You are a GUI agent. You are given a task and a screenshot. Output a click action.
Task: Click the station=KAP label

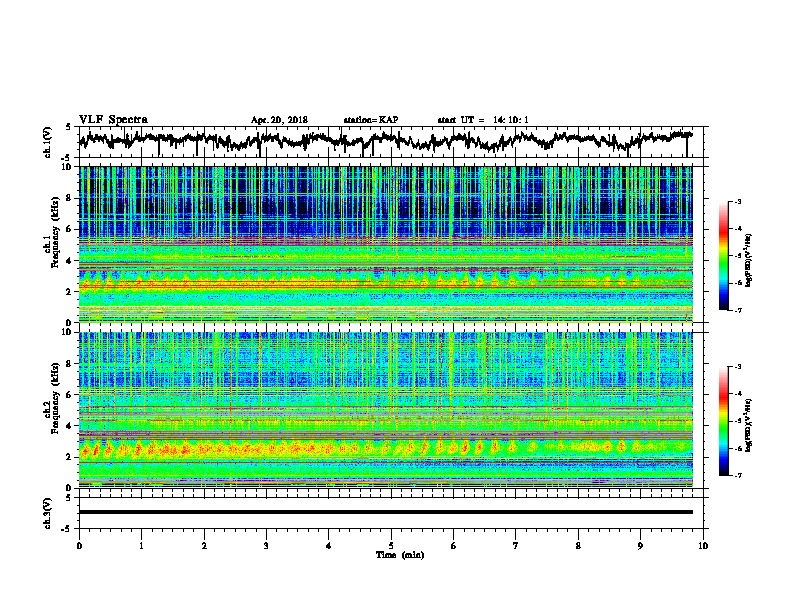(x=371, y=120)
